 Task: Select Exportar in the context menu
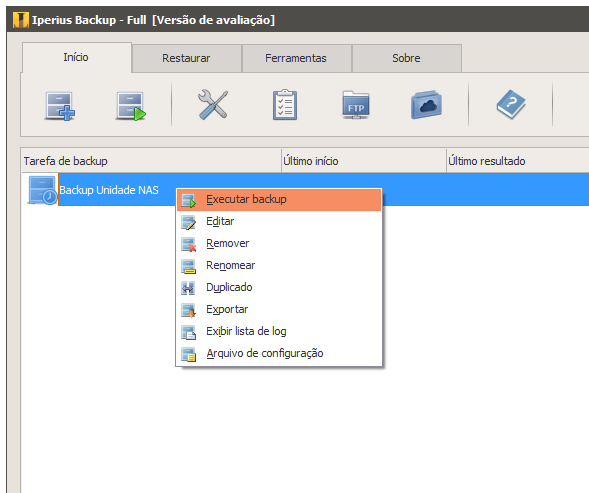[x=279, y=309]
